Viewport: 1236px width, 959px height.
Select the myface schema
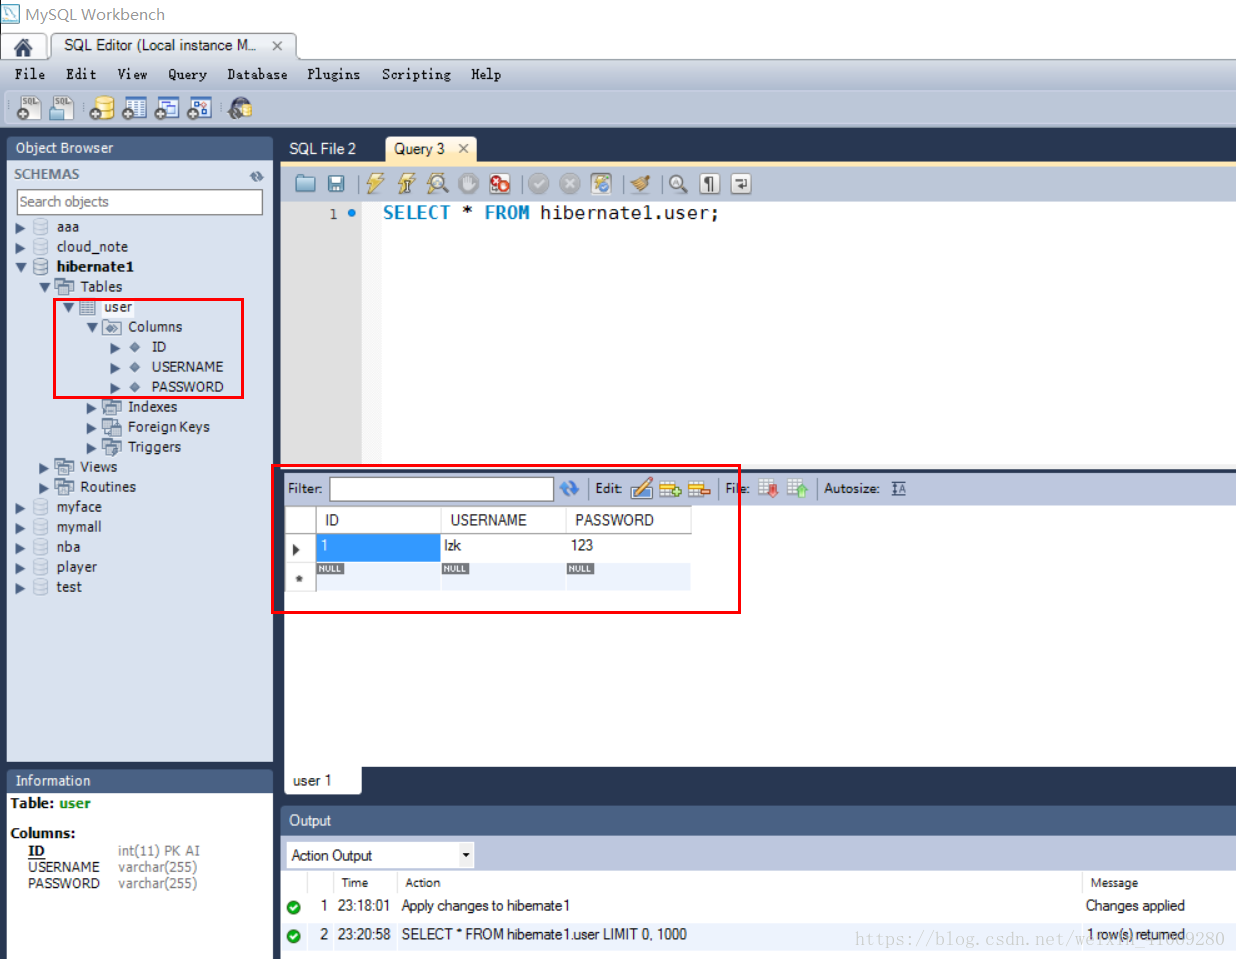pyautogui.click(x=79, y=507)
